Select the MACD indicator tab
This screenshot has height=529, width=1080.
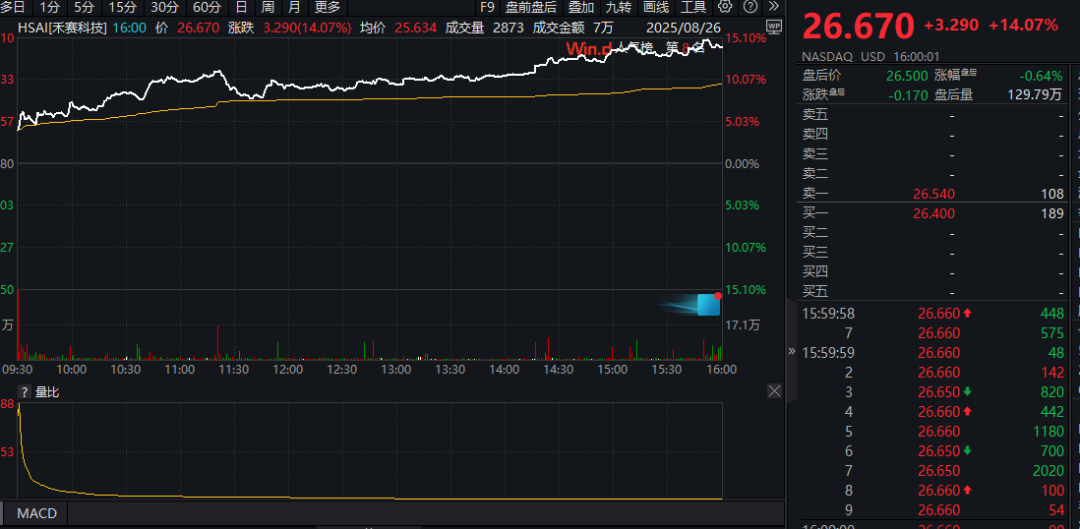click(36, 514)
